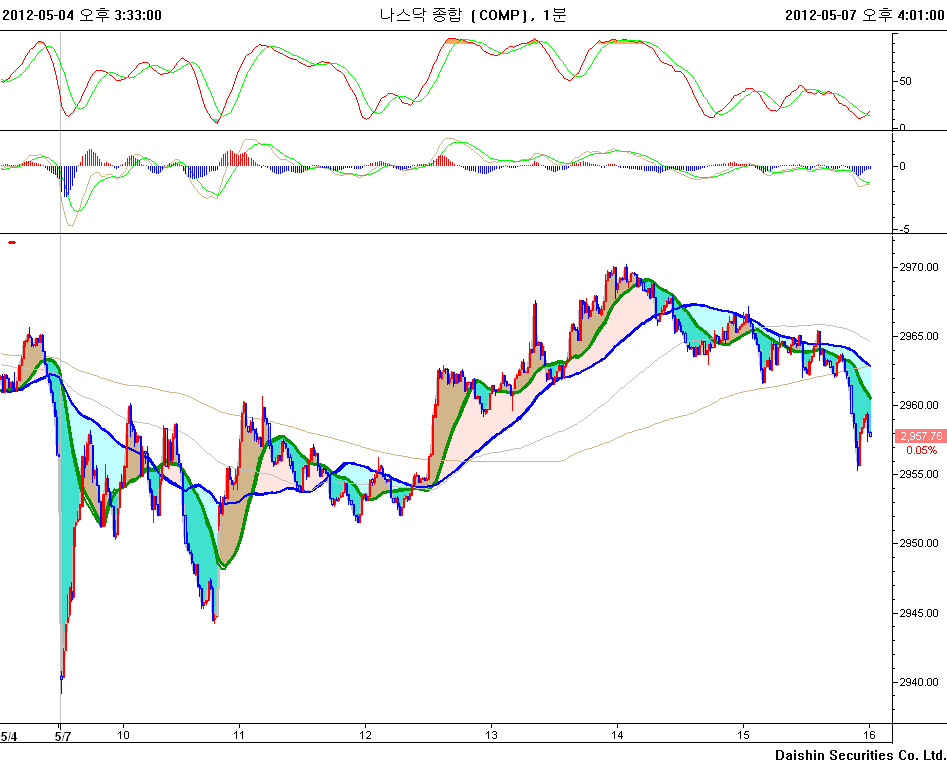Click the -5 level on MACD axis
The image size is (947, 767).
(x=903, y=229)
